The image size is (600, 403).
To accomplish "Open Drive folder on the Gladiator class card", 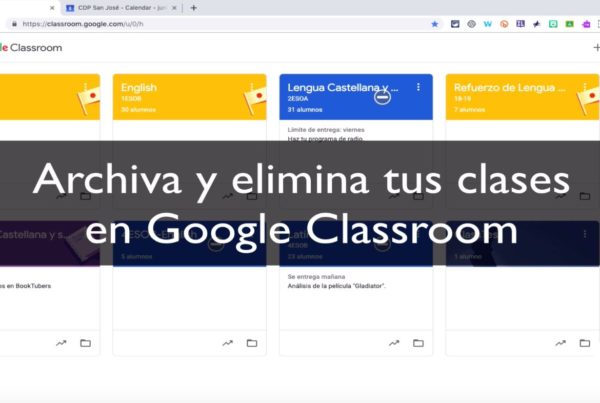I will [x=418, y=343].
